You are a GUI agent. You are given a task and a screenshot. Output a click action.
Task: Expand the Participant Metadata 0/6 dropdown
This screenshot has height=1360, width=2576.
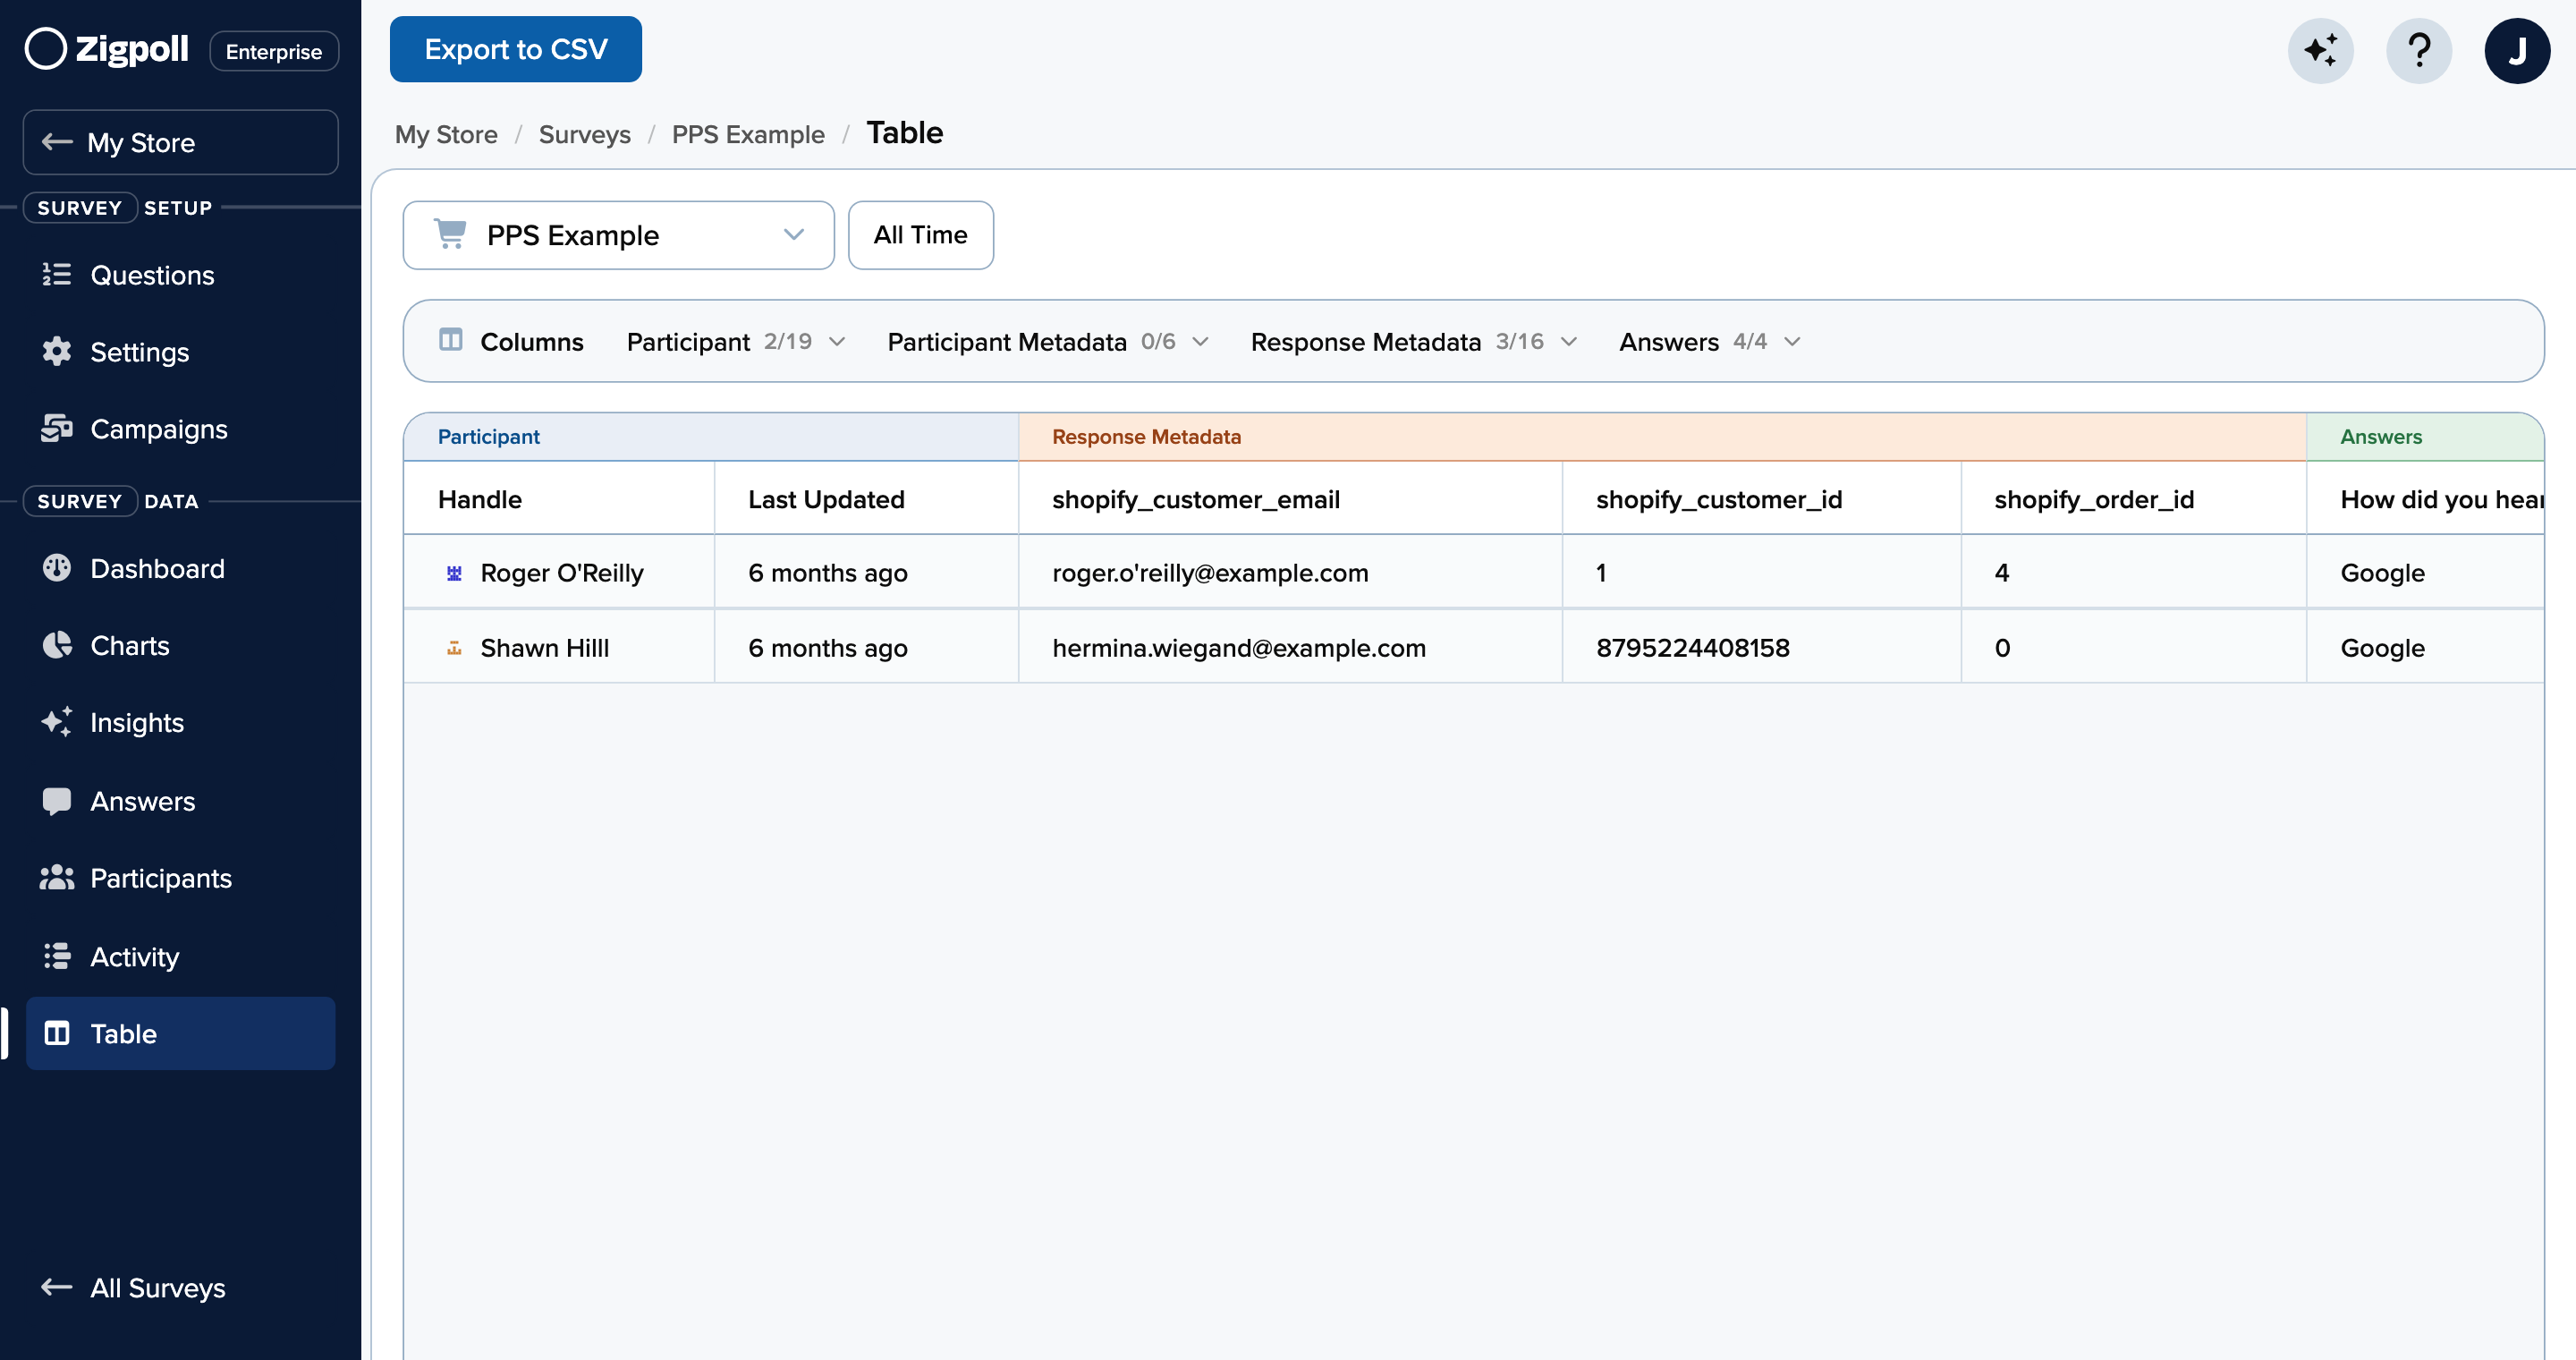point(1048,342)
